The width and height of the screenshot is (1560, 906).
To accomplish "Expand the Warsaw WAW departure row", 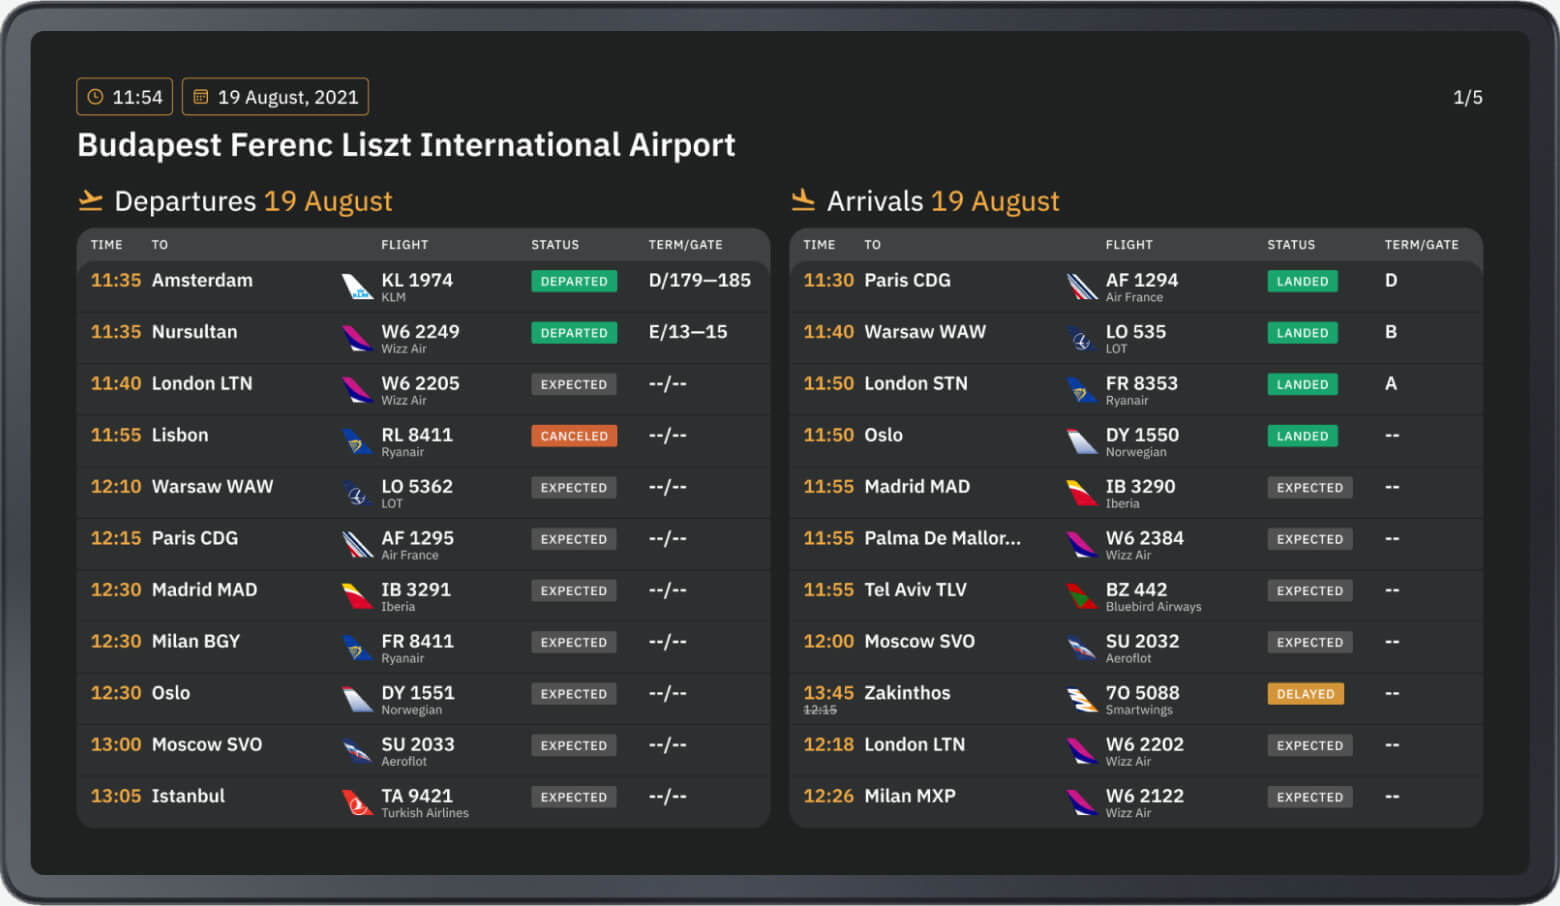I will point(420,492).
